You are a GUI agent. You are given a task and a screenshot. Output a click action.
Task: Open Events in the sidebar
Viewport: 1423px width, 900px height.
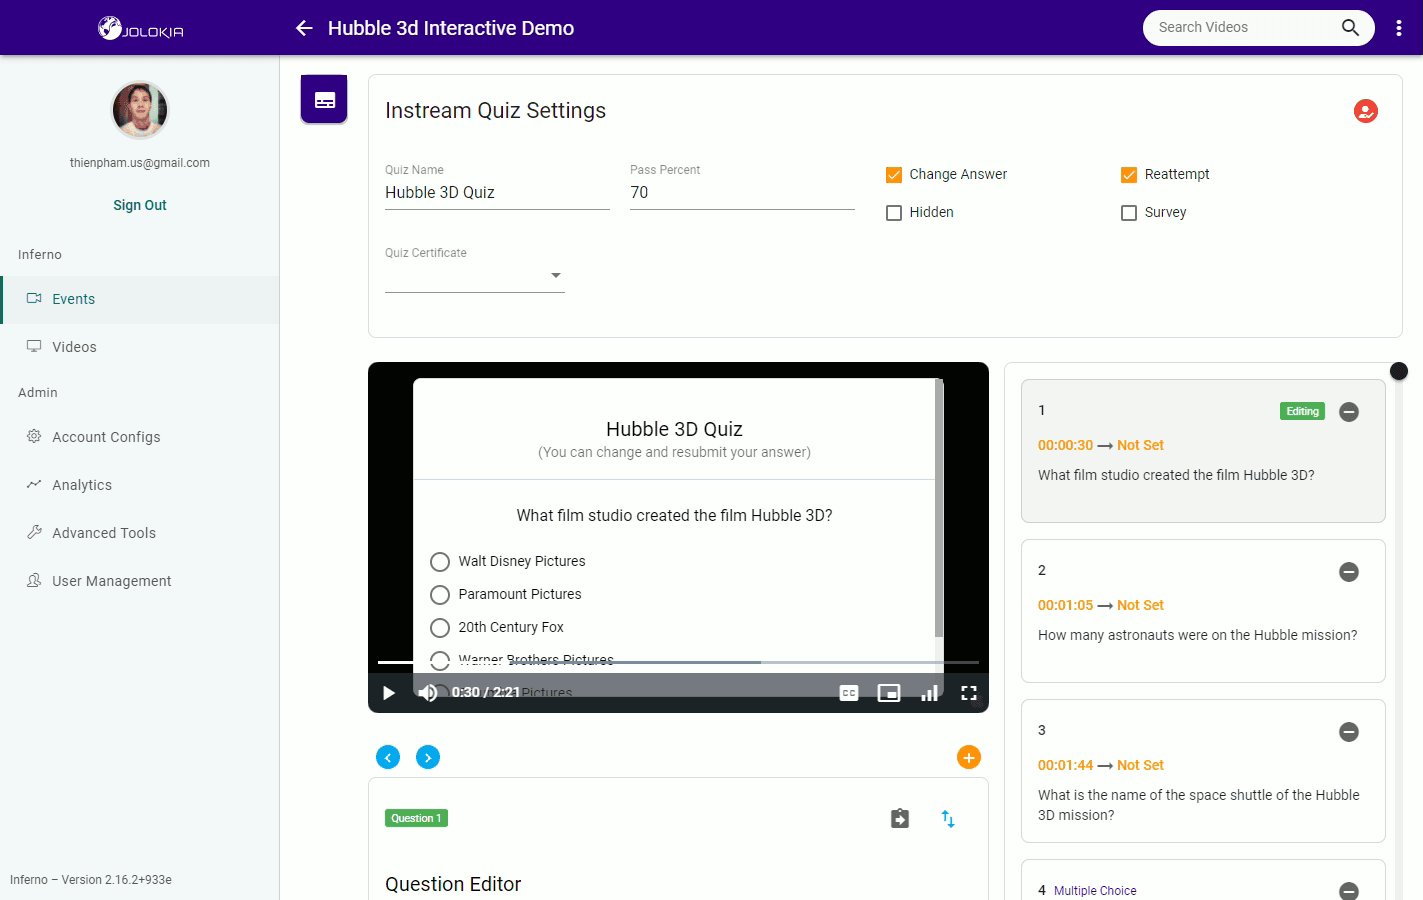click(140, 299)
